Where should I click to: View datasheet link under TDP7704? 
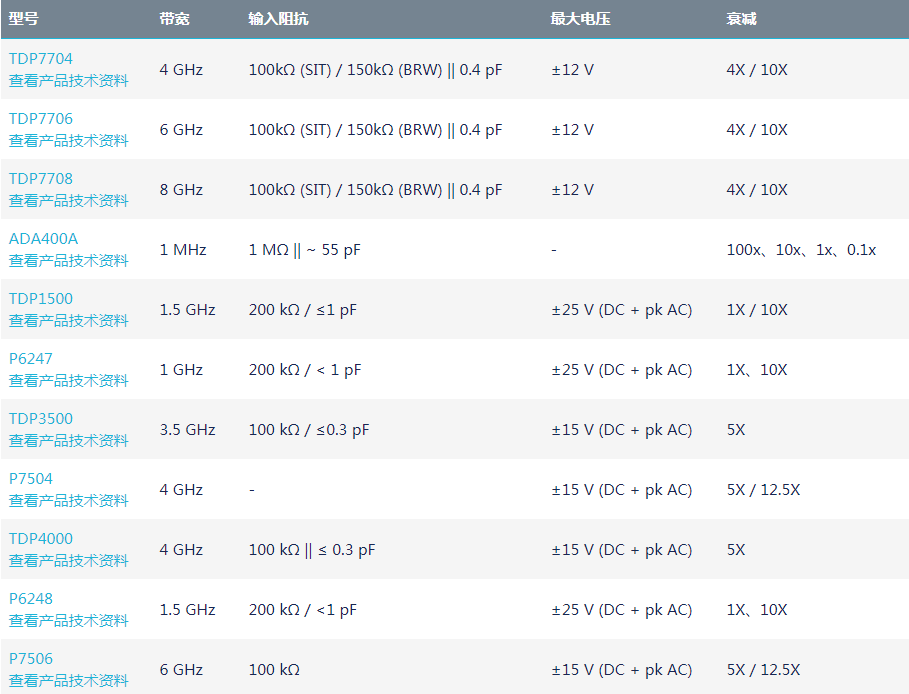68,81
